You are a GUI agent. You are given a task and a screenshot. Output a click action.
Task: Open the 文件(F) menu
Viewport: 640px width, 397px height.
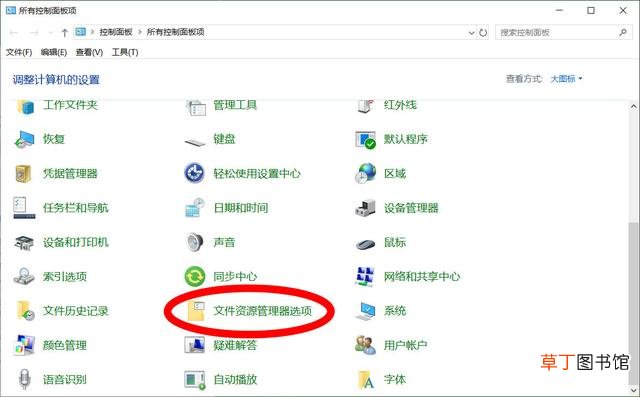[19, 52]
